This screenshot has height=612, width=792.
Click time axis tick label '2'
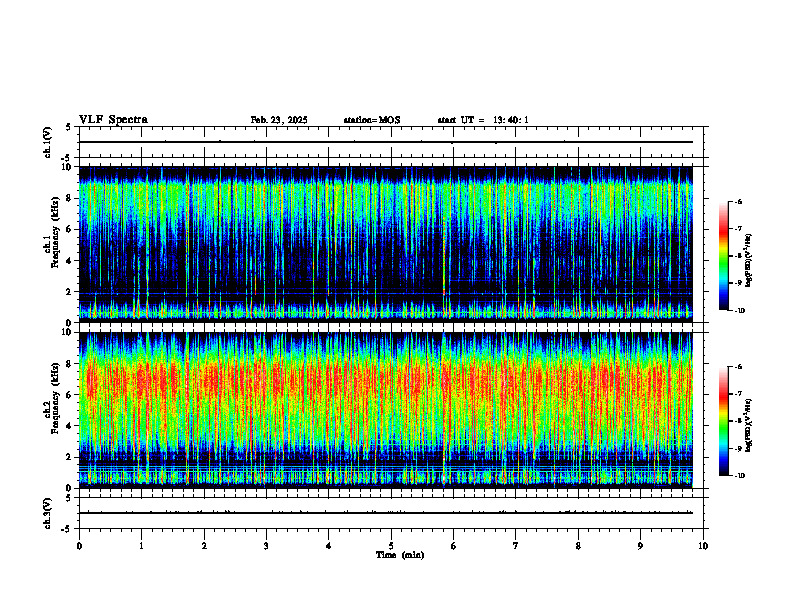click(x=204, y=546)
